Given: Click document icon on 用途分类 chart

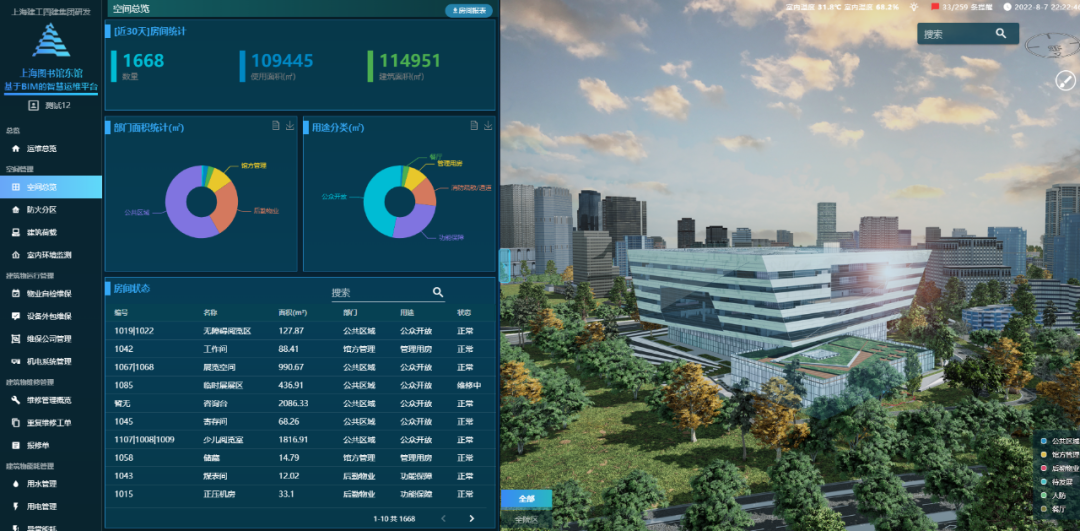Looking at the screenshot, I should (474, 126).
